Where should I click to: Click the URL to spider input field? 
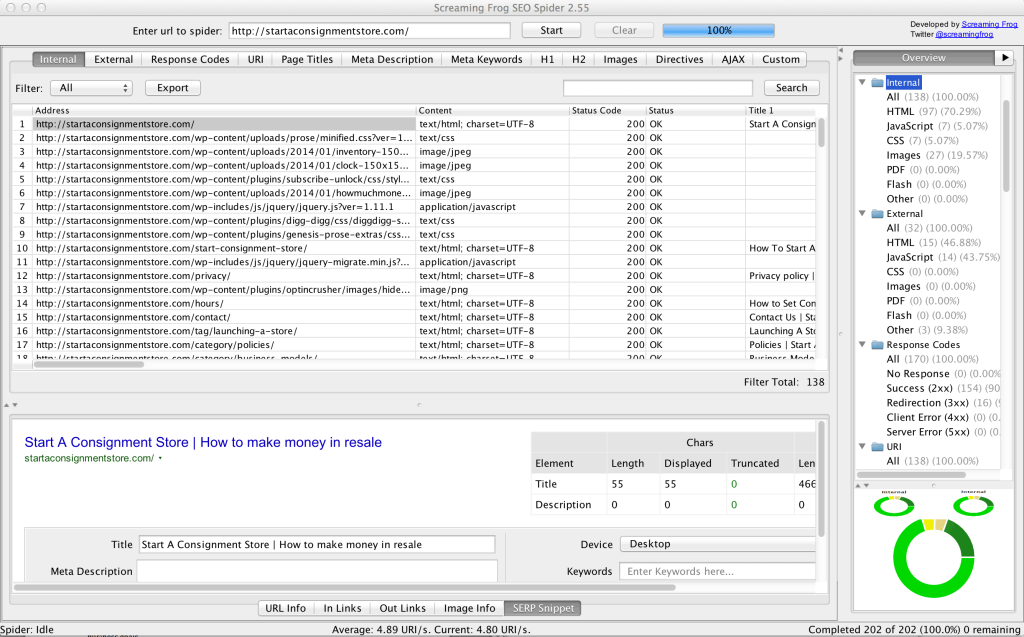pyautogui.click(x=370, y=31)
